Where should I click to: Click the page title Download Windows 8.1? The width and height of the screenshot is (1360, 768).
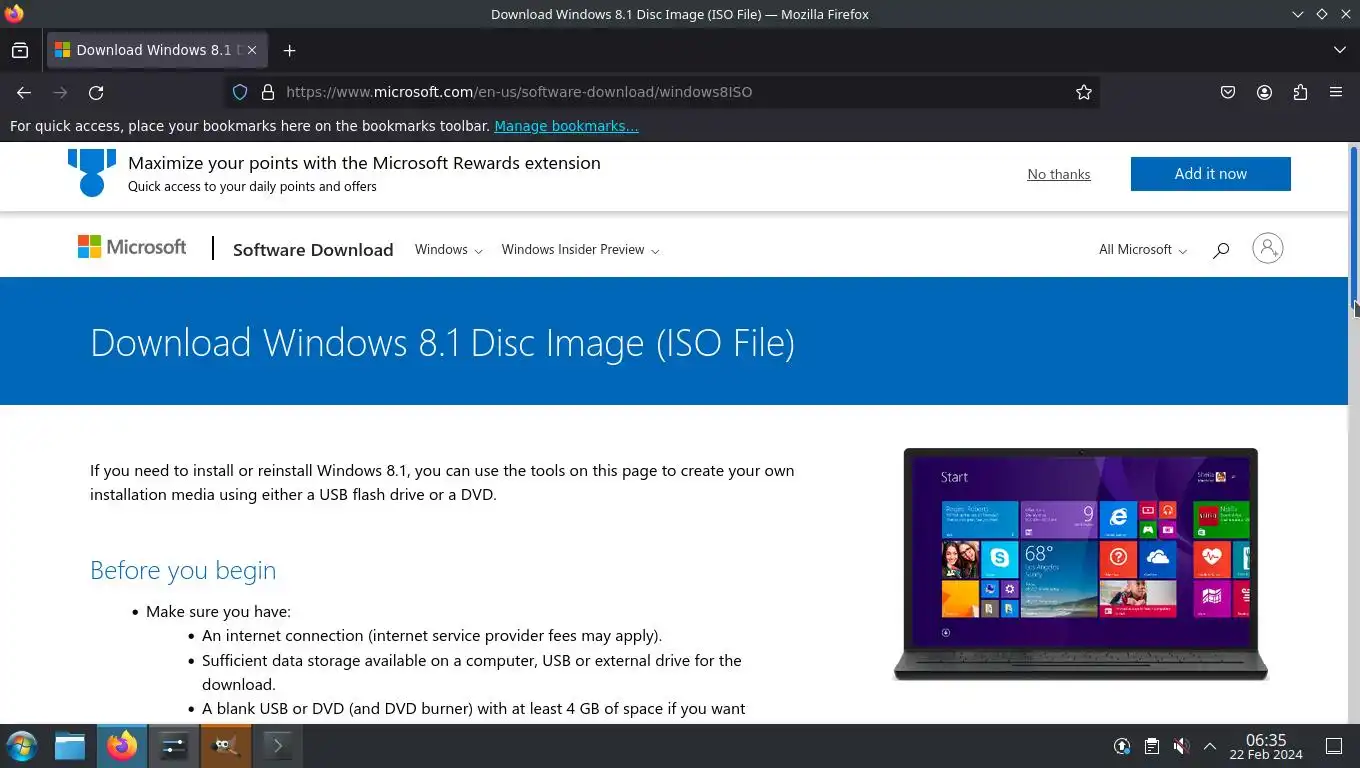(442, 342)
